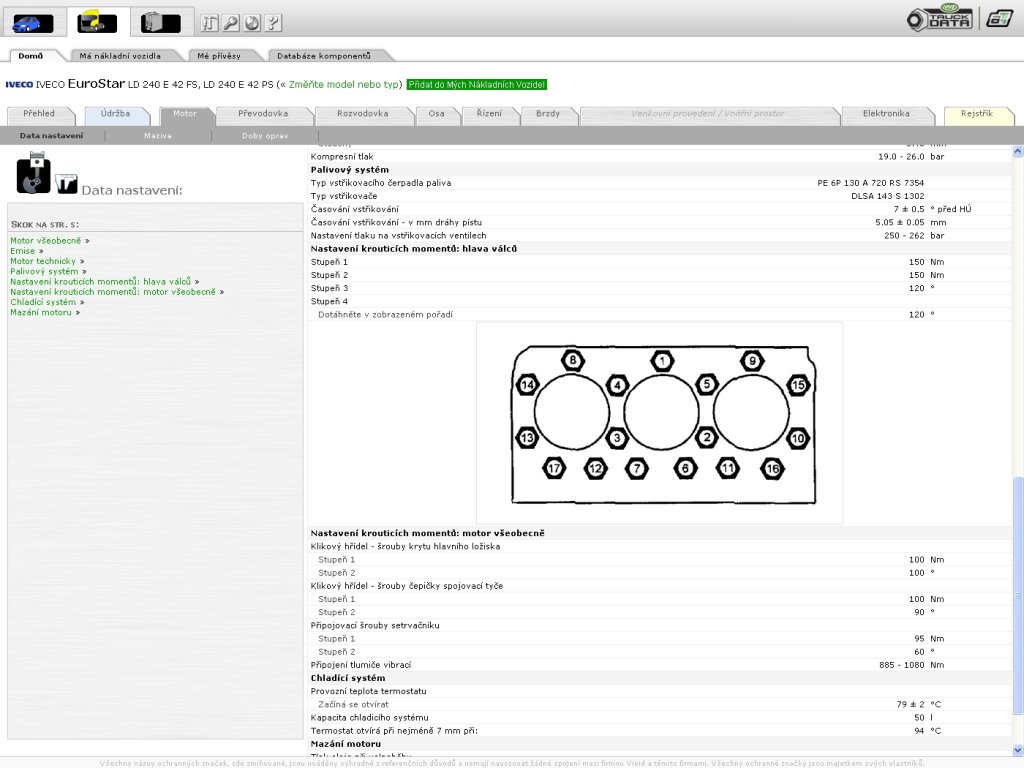The image size is (1024, 768).
Task: Click the green eT logo at top right
Action: 998,18
